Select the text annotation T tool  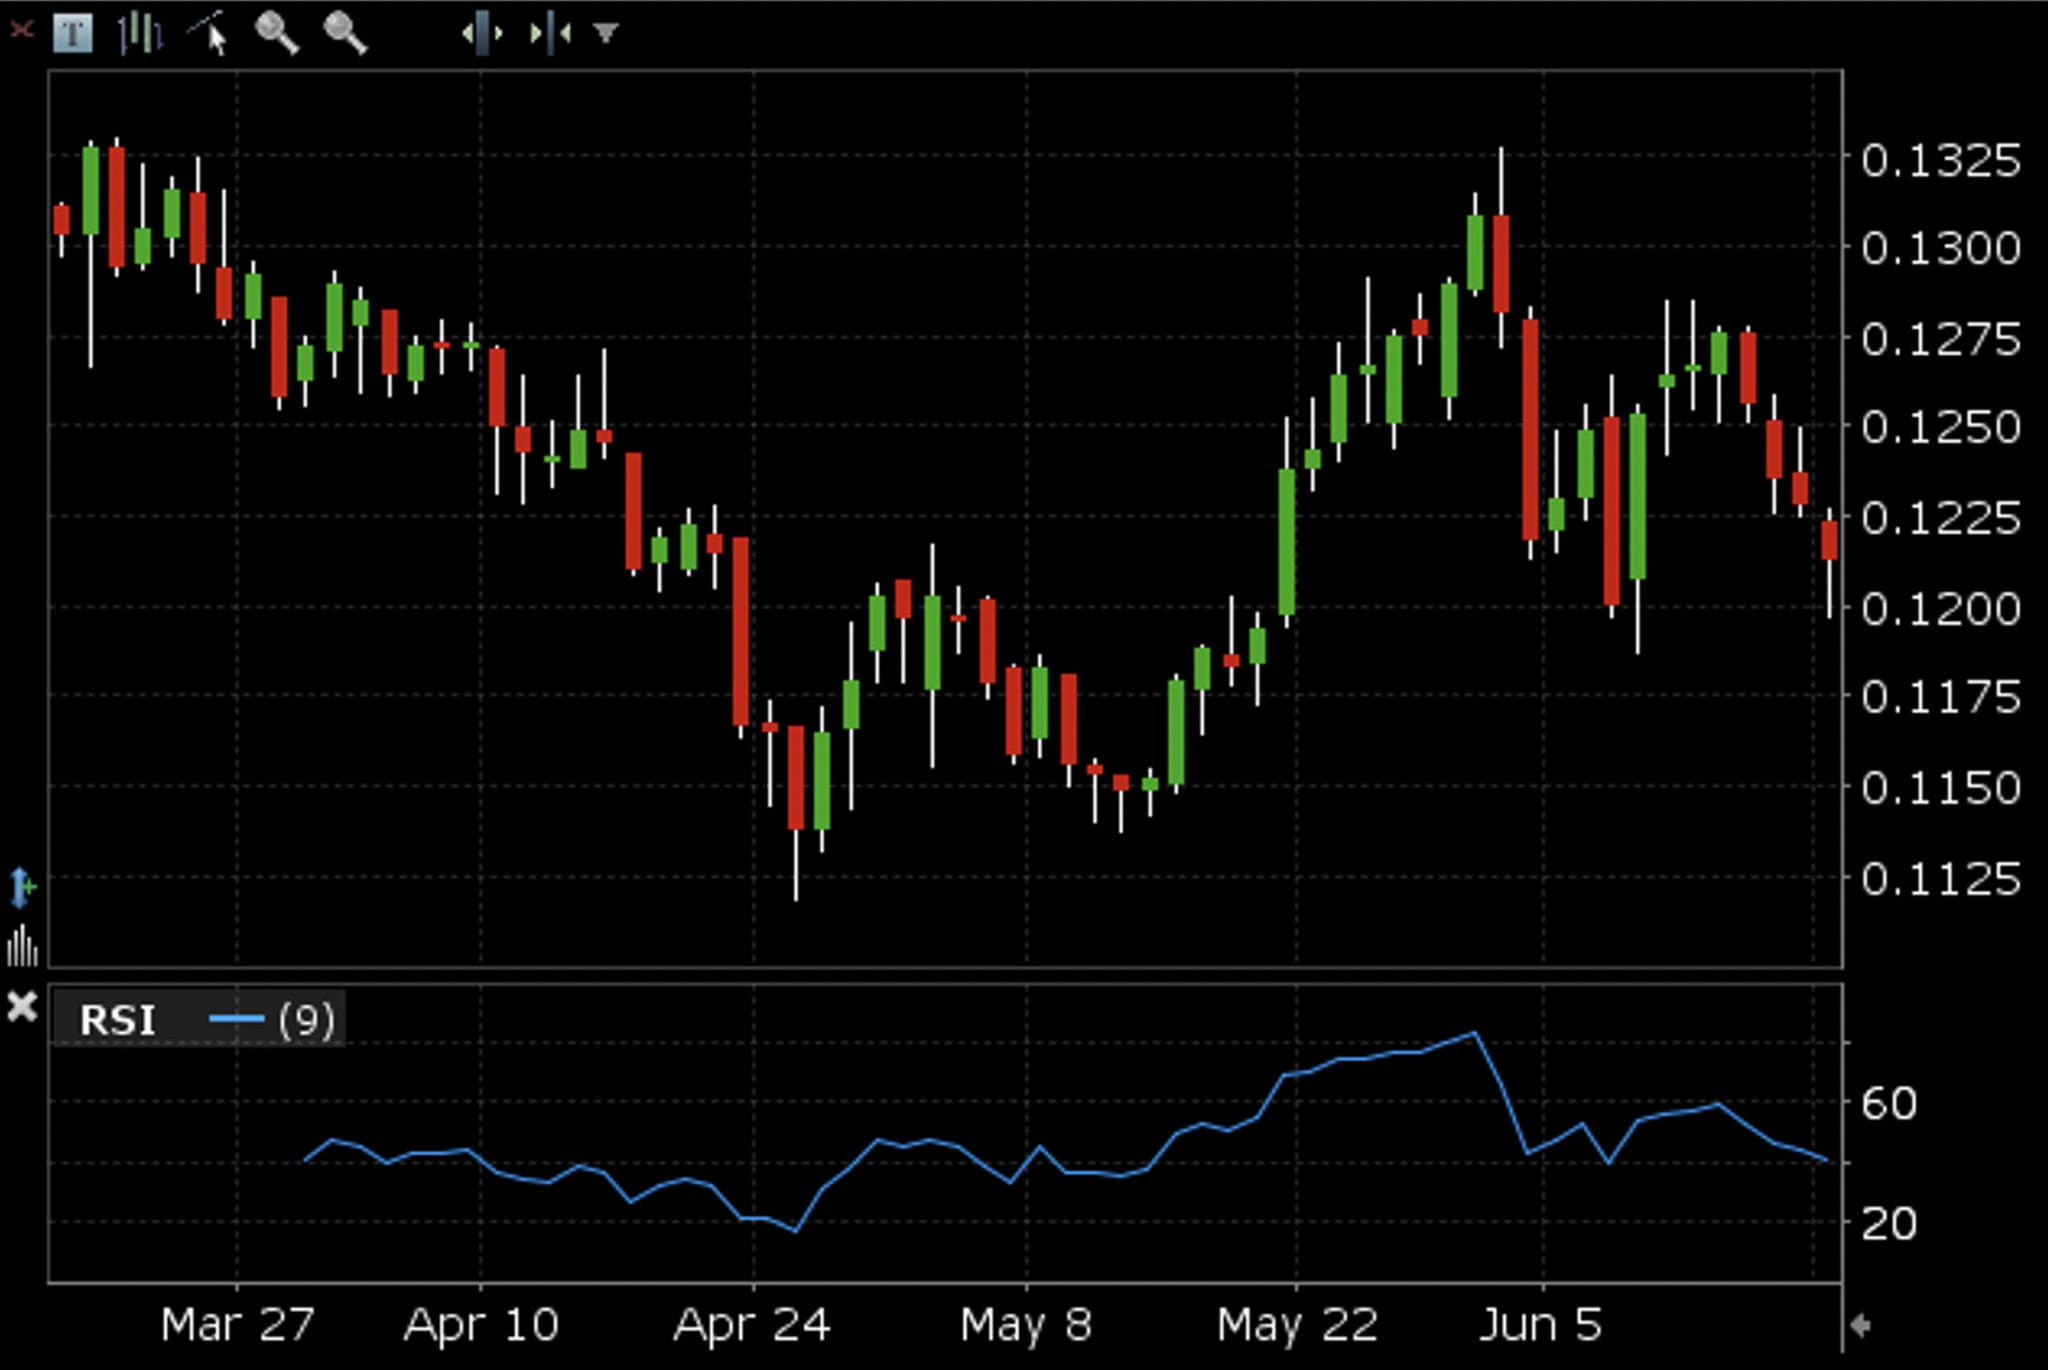pos(72,33)
